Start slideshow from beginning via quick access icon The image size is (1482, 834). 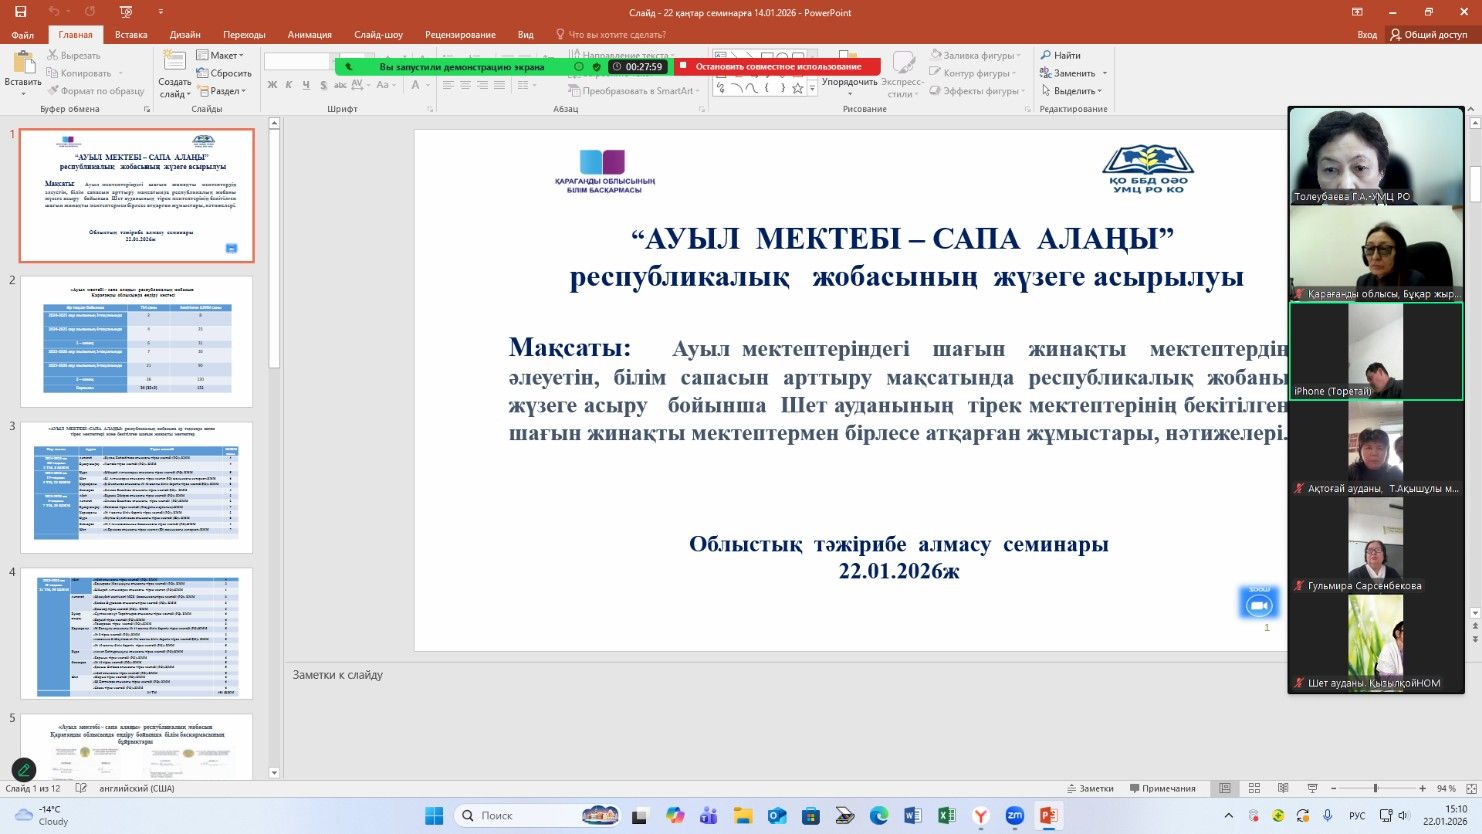pyautogui.click(x=126, y=12)
